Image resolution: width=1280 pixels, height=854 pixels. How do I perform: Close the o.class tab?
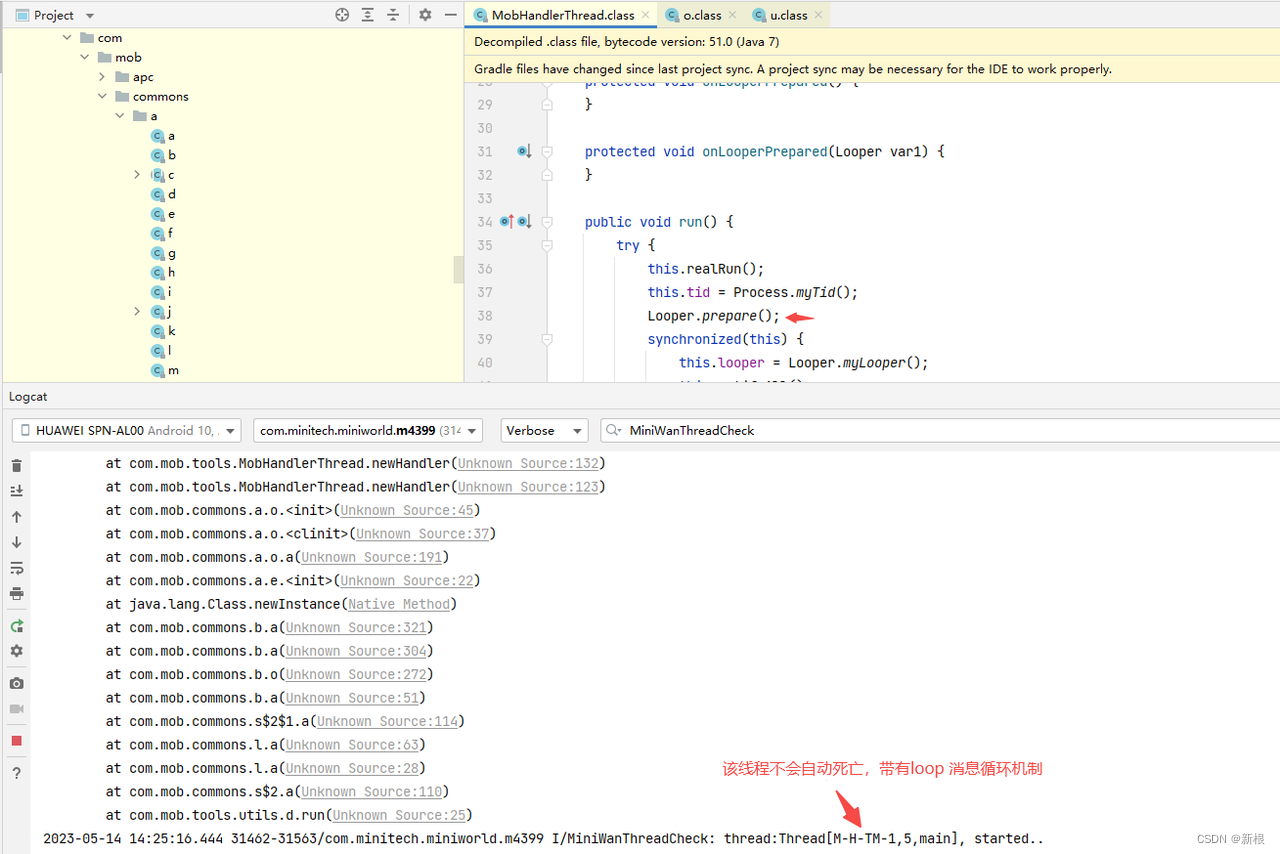pos(732,15)
